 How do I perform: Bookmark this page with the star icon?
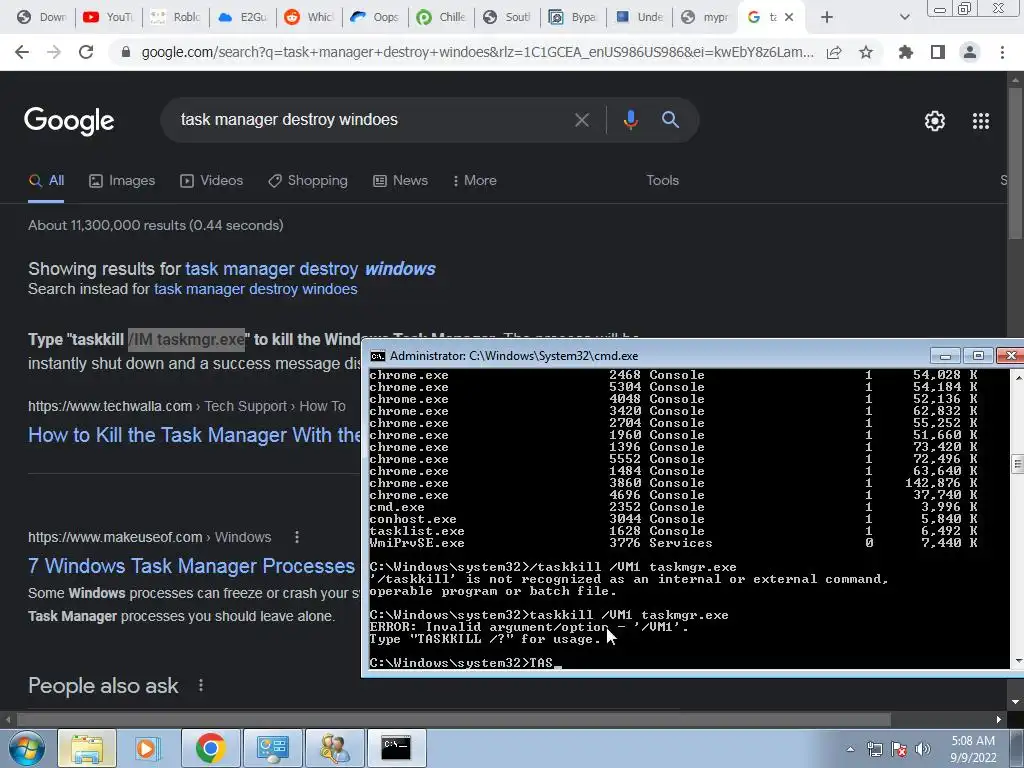866,52
